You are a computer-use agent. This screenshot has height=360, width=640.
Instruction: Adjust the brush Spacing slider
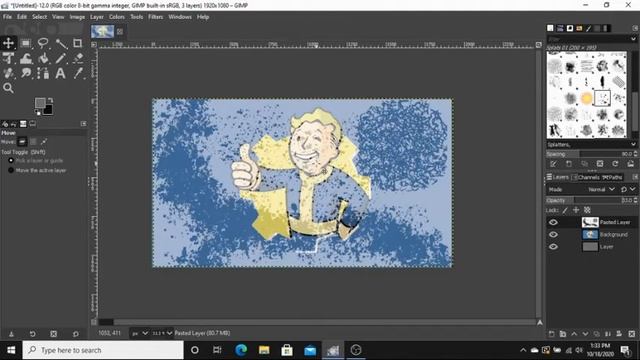pos(591,154)
